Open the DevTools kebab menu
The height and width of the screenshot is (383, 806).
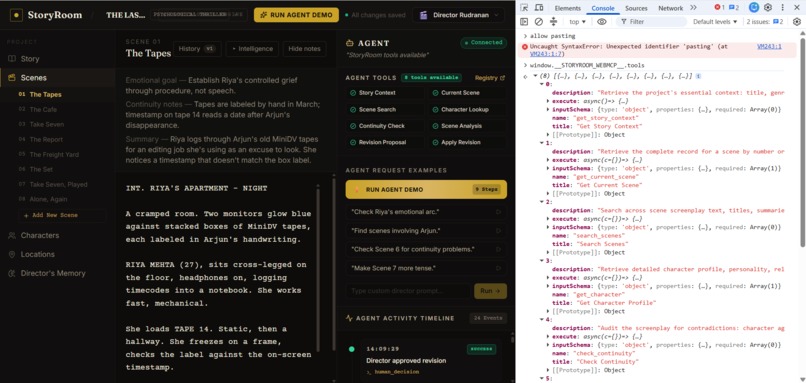pyautogui.click(x=783, y=8)
